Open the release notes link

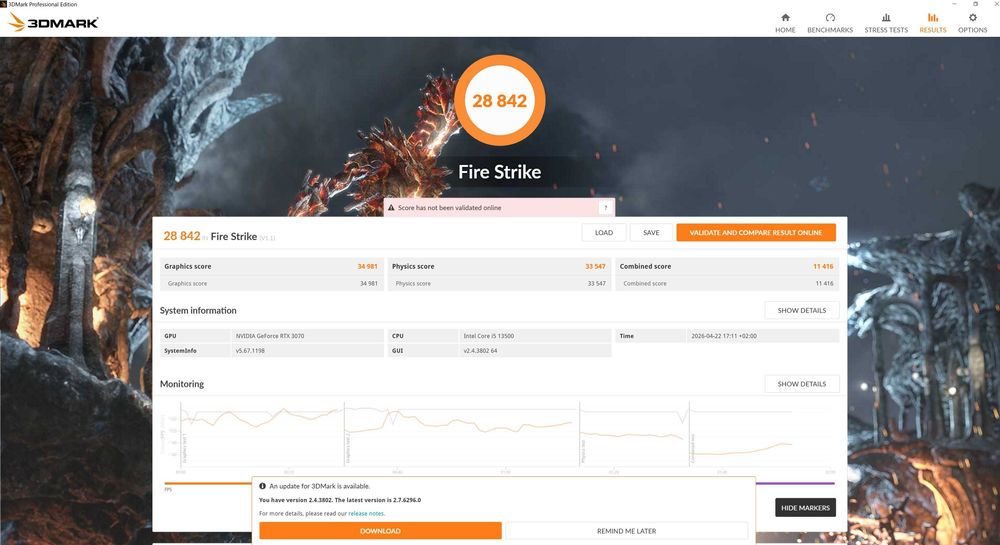[366, 514]
